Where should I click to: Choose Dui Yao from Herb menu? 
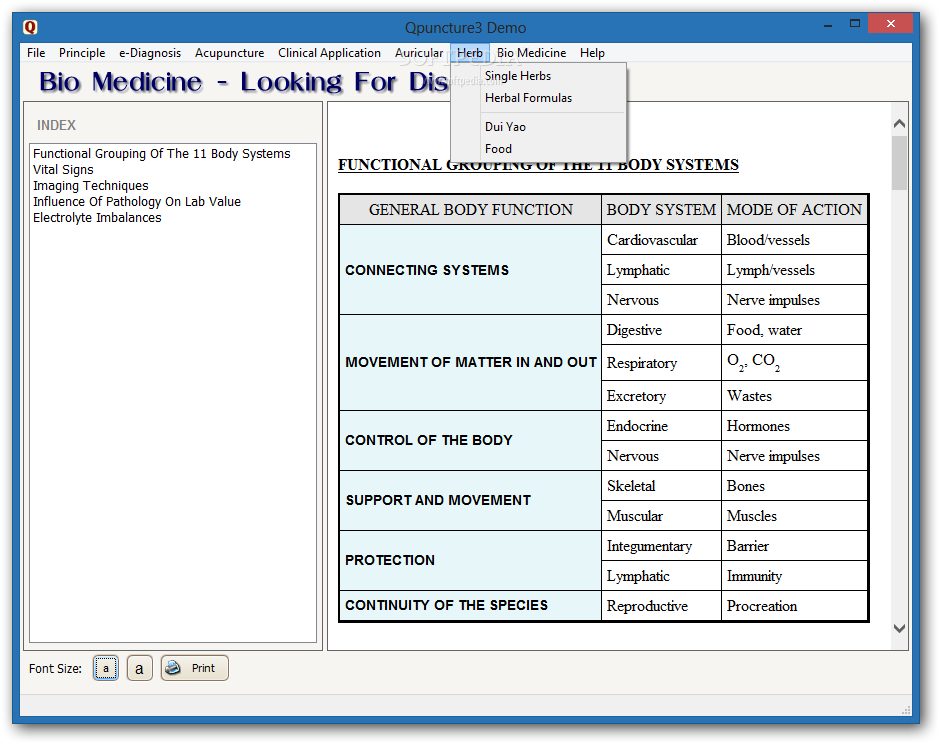[x=538, y=126]
